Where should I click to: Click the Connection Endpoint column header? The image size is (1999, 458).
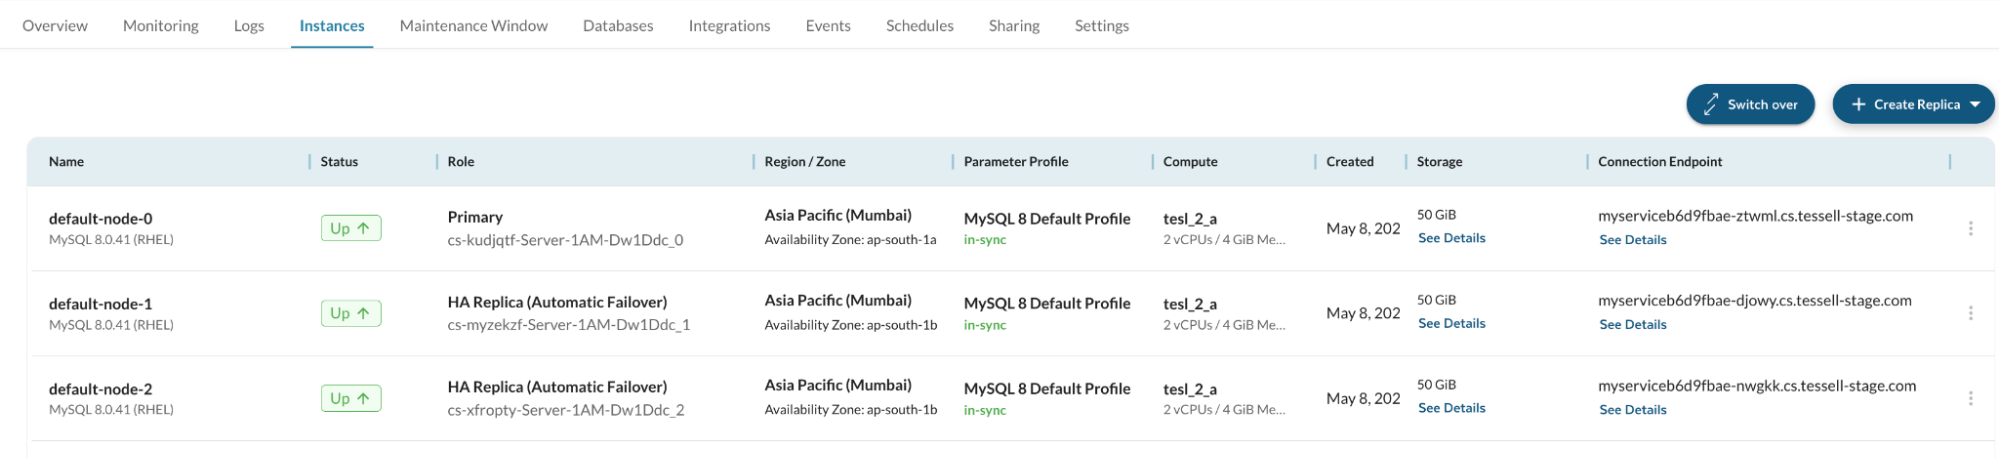click(1660, 161)
